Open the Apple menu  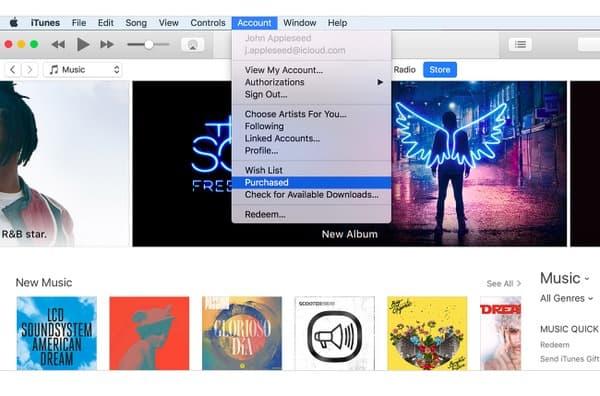(14, 23)
